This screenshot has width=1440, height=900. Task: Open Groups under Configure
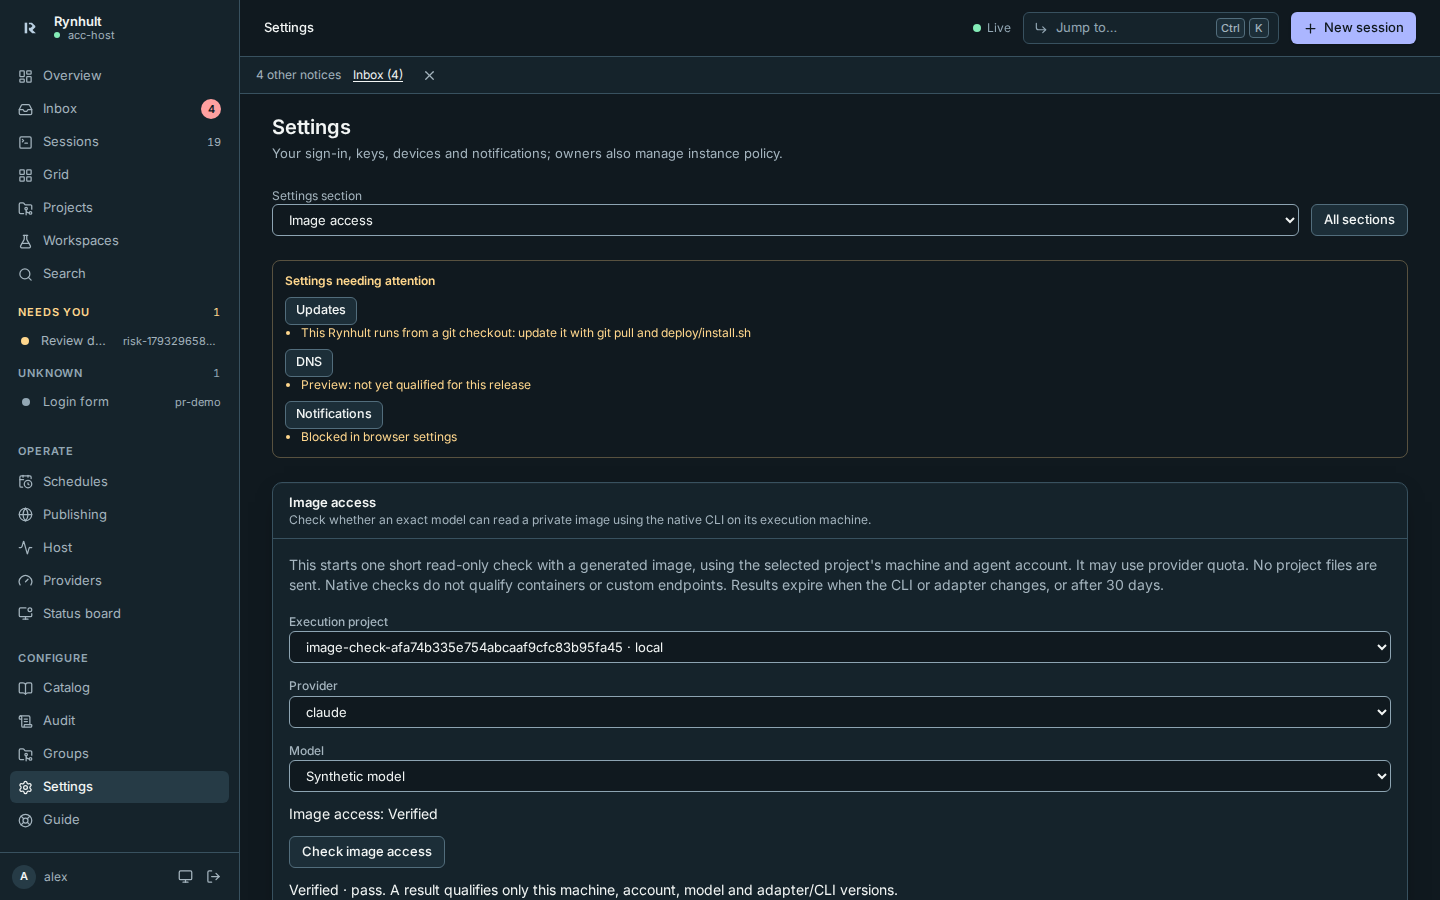(119, 754)
